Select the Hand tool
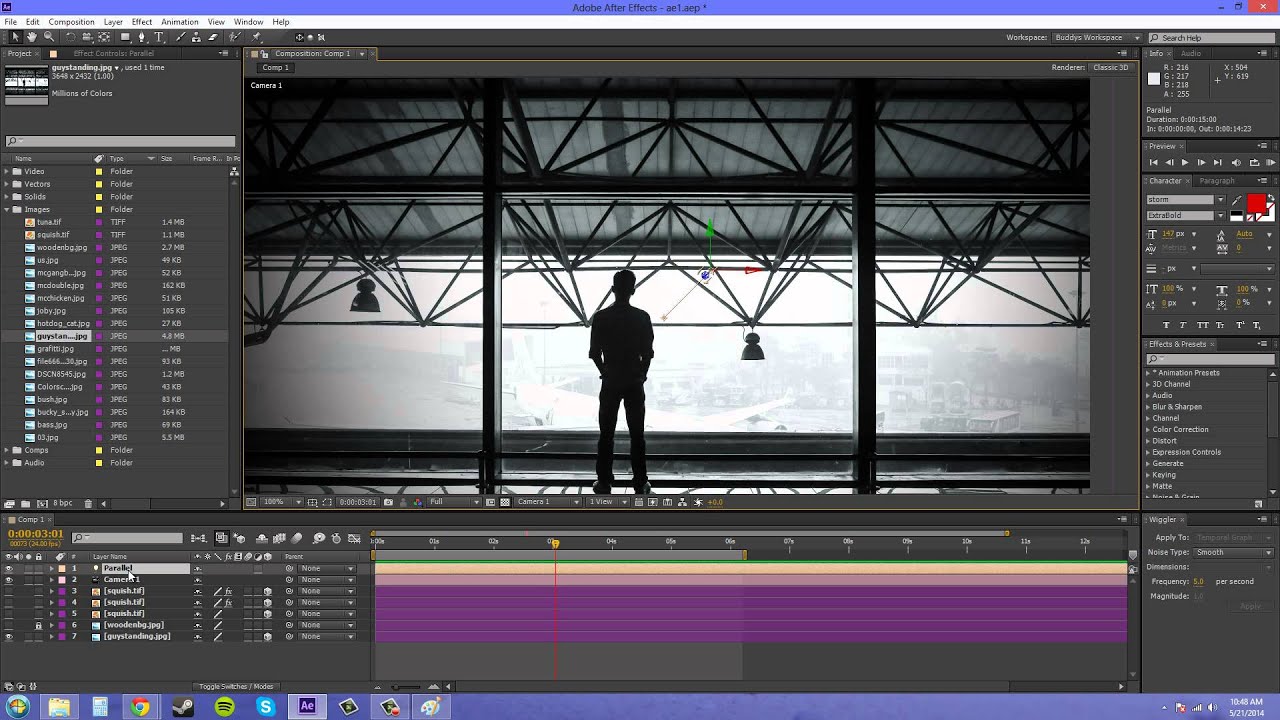Viewport: 1280px width, 720px height. (x=32, y=37)
